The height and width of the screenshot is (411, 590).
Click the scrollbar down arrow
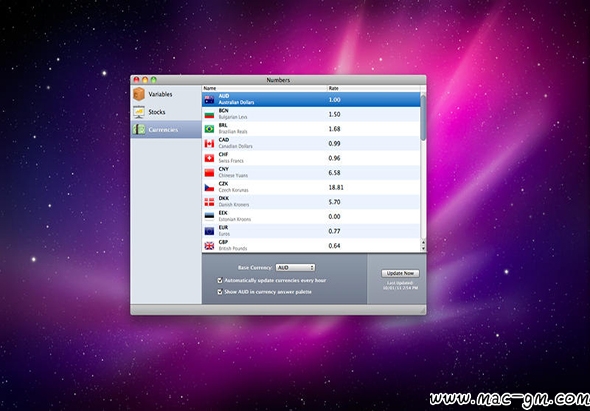coord(423,249)
